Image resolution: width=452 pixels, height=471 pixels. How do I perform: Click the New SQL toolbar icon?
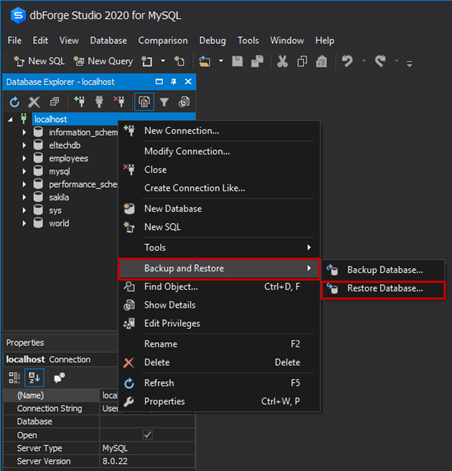coord(19,61)
